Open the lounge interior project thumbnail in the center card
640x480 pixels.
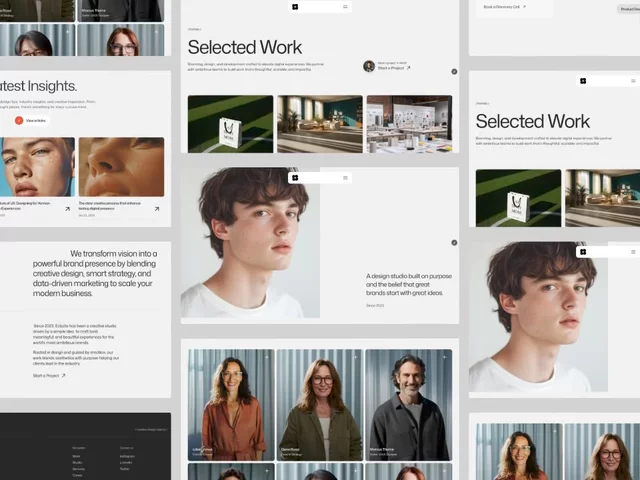tap(320, 124)
